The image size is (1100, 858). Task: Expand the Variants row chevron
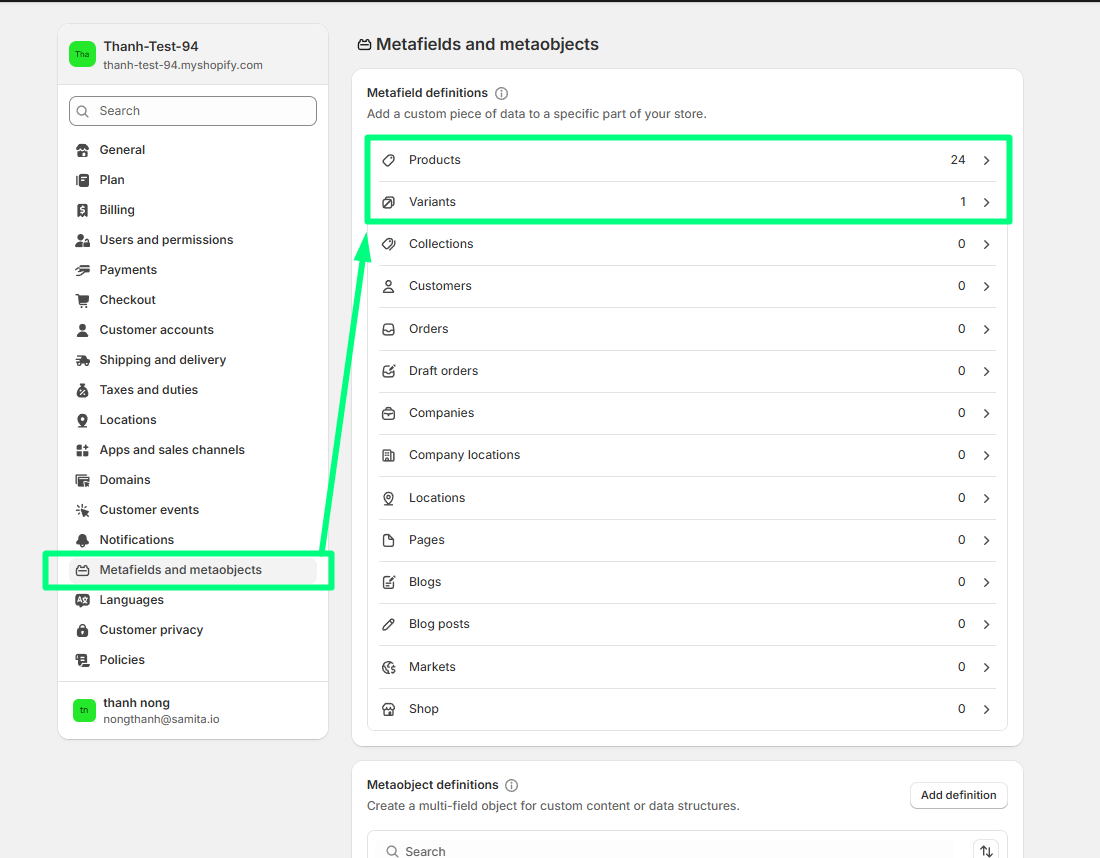(x=986, y=202)
